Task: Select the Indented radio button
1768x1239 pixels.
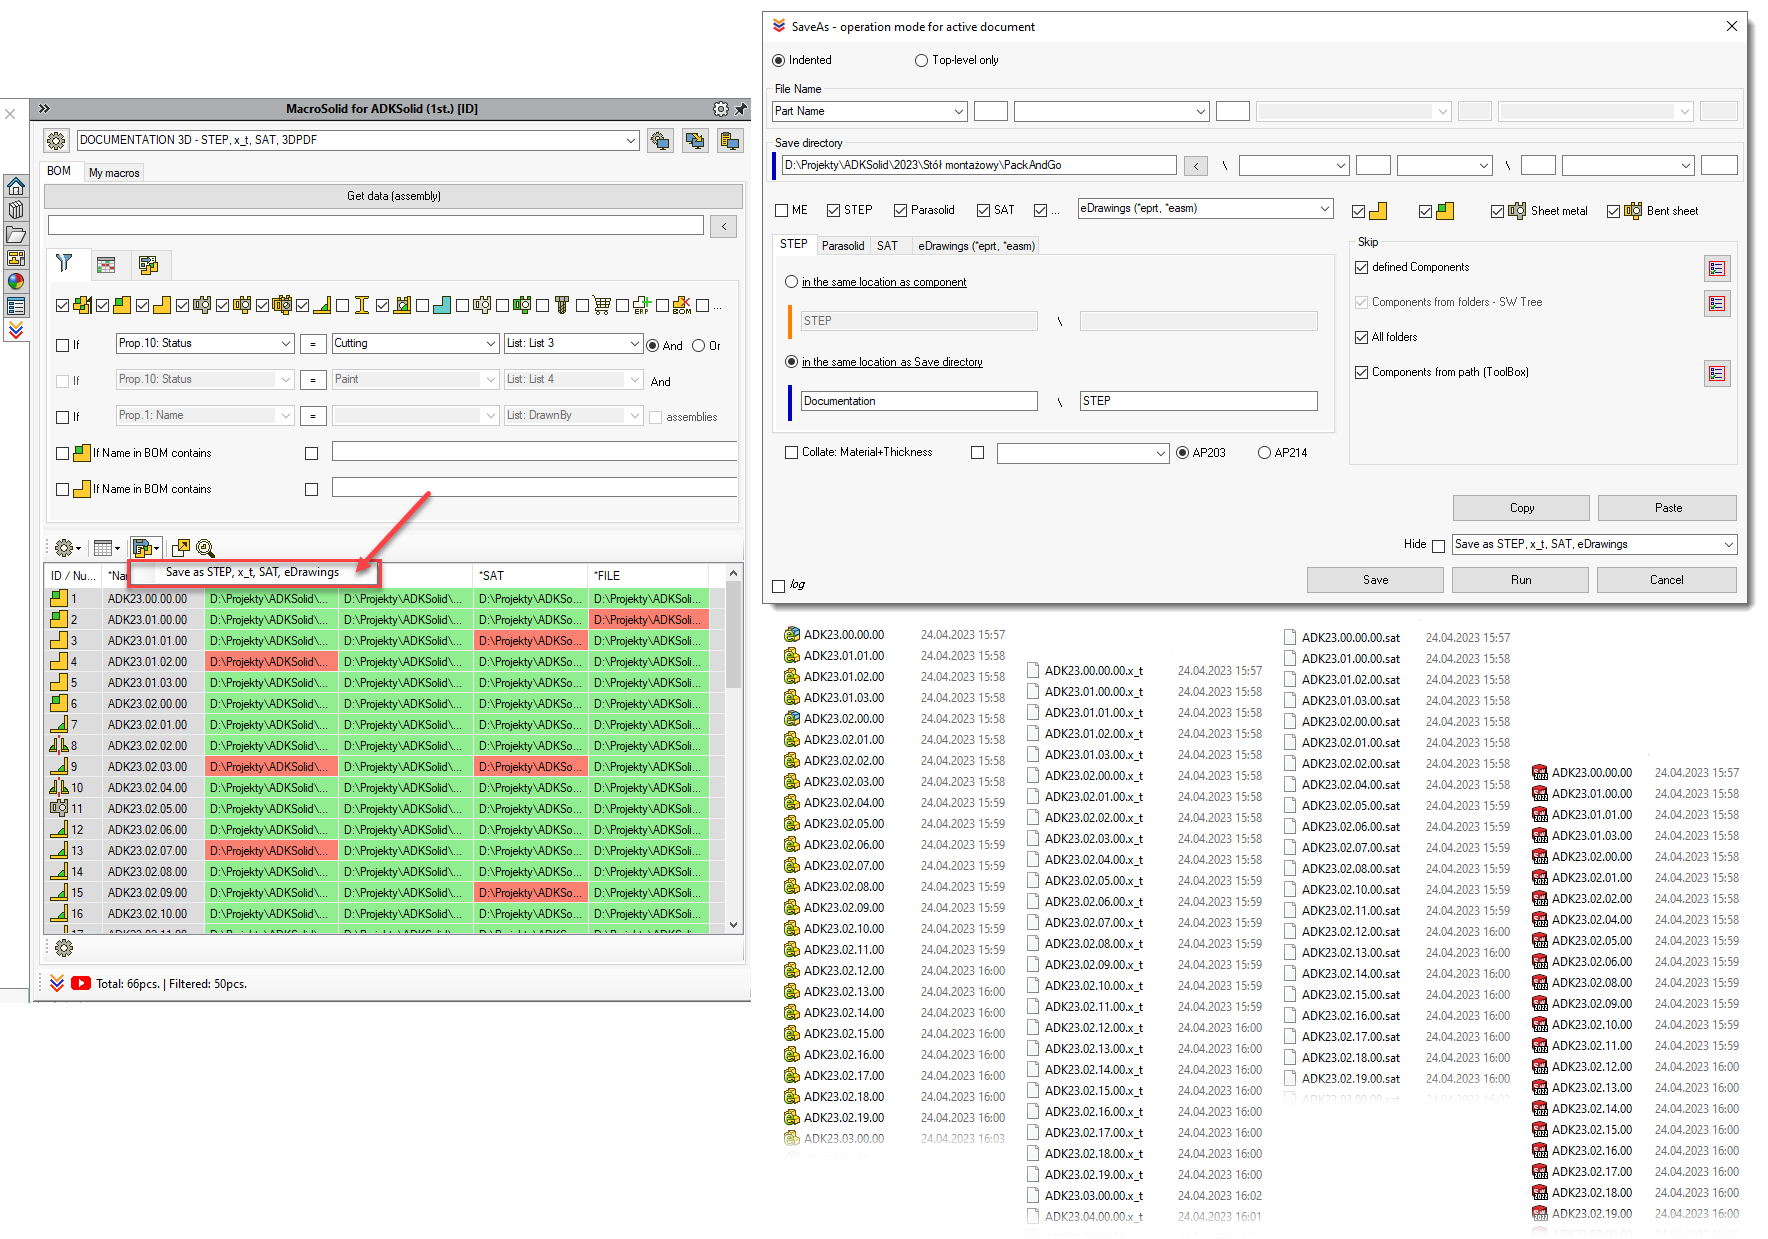Action: point(779,61)
